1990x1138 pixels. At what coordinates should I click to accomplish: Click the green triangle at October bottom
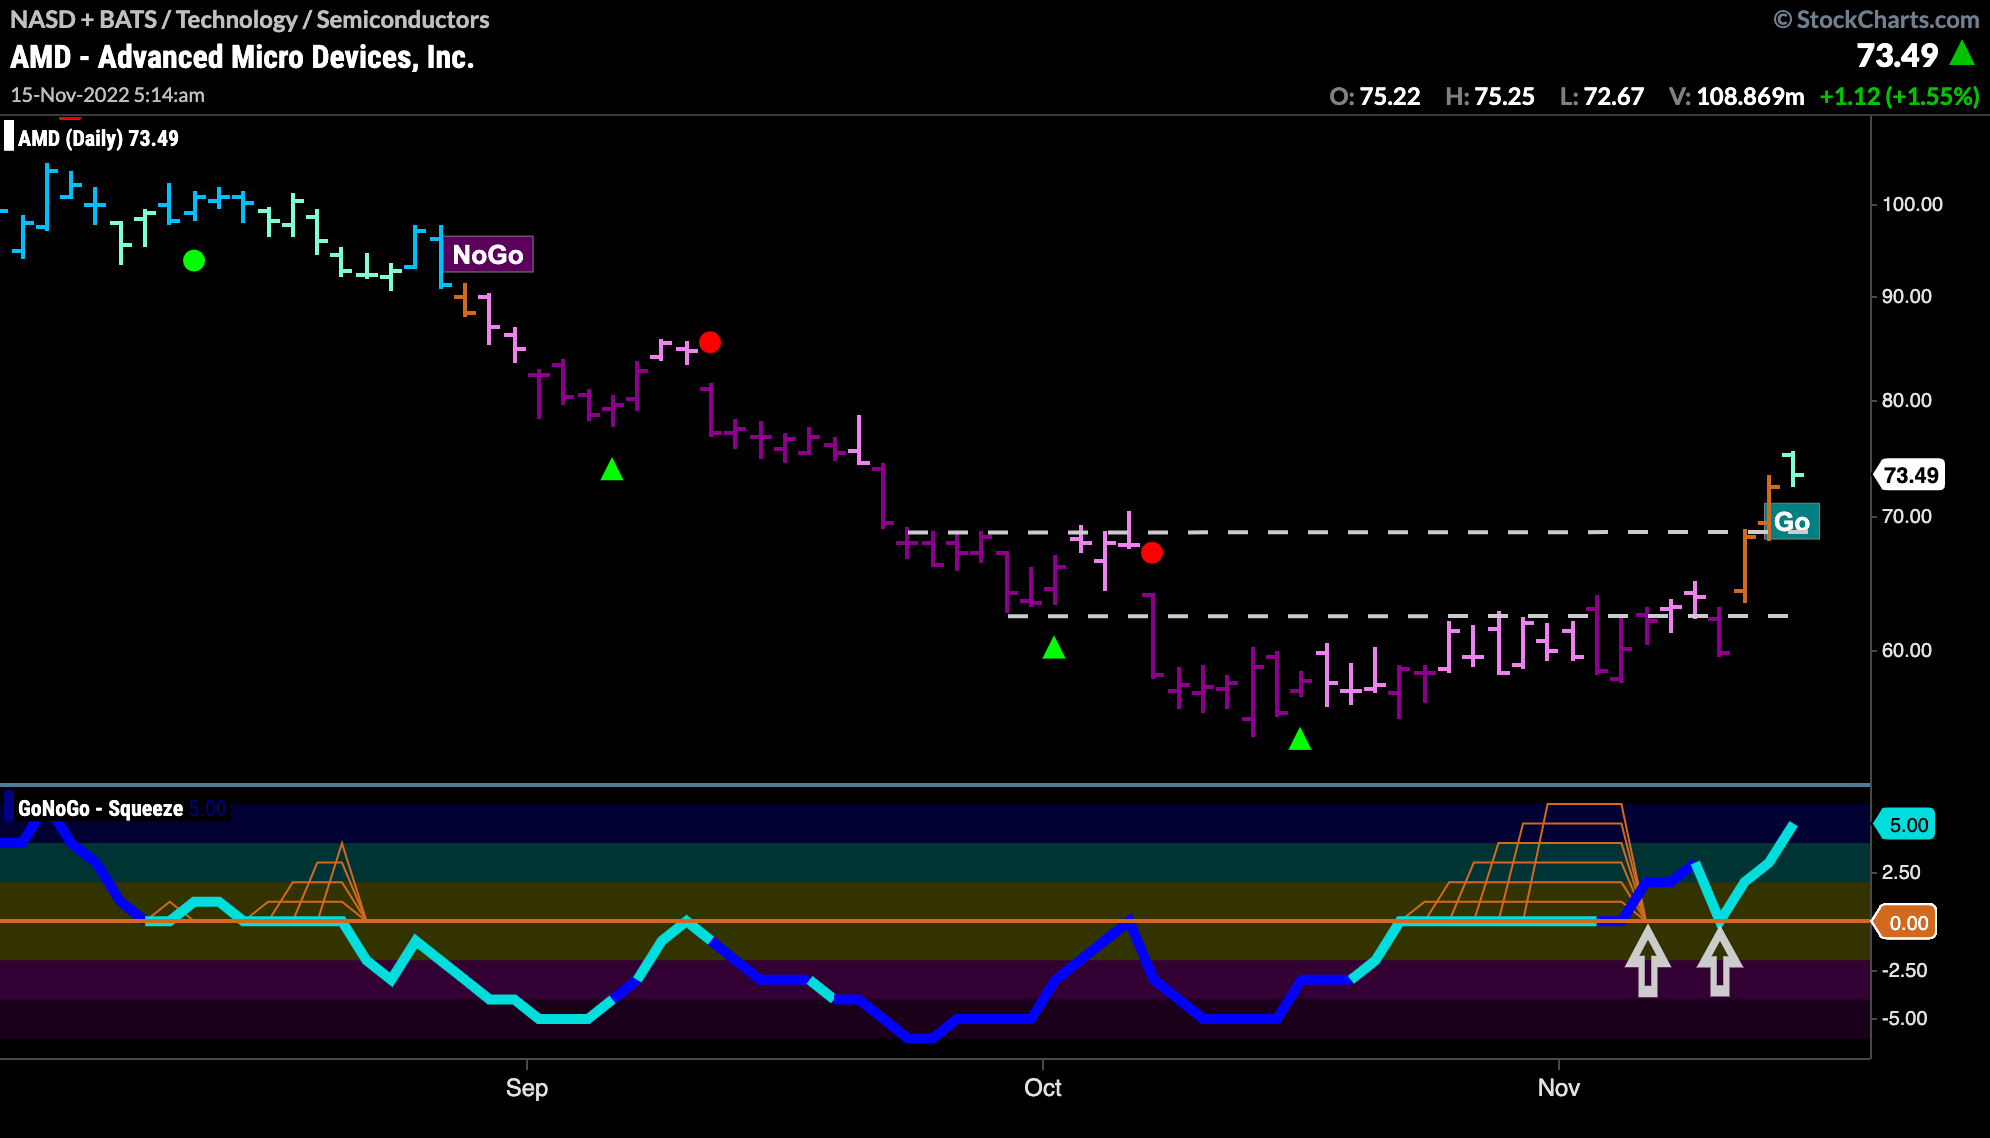[x=1300, y=739]
